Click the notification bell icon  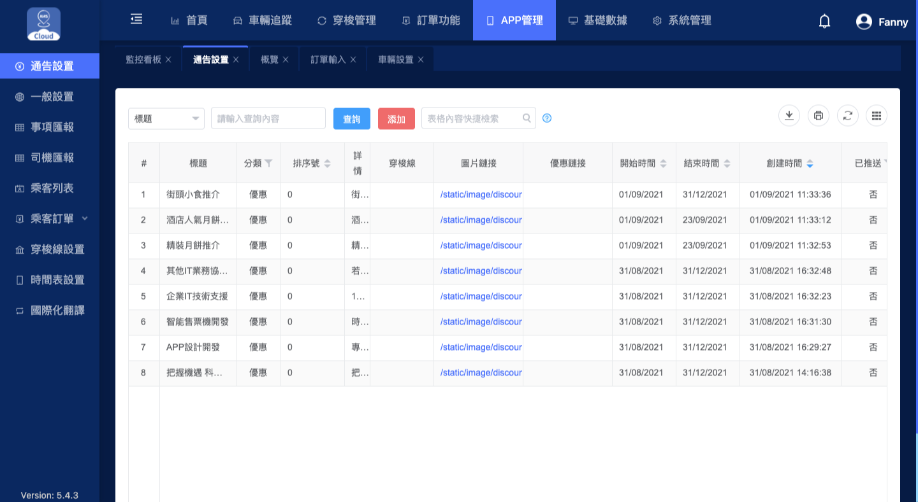[824, 21]
